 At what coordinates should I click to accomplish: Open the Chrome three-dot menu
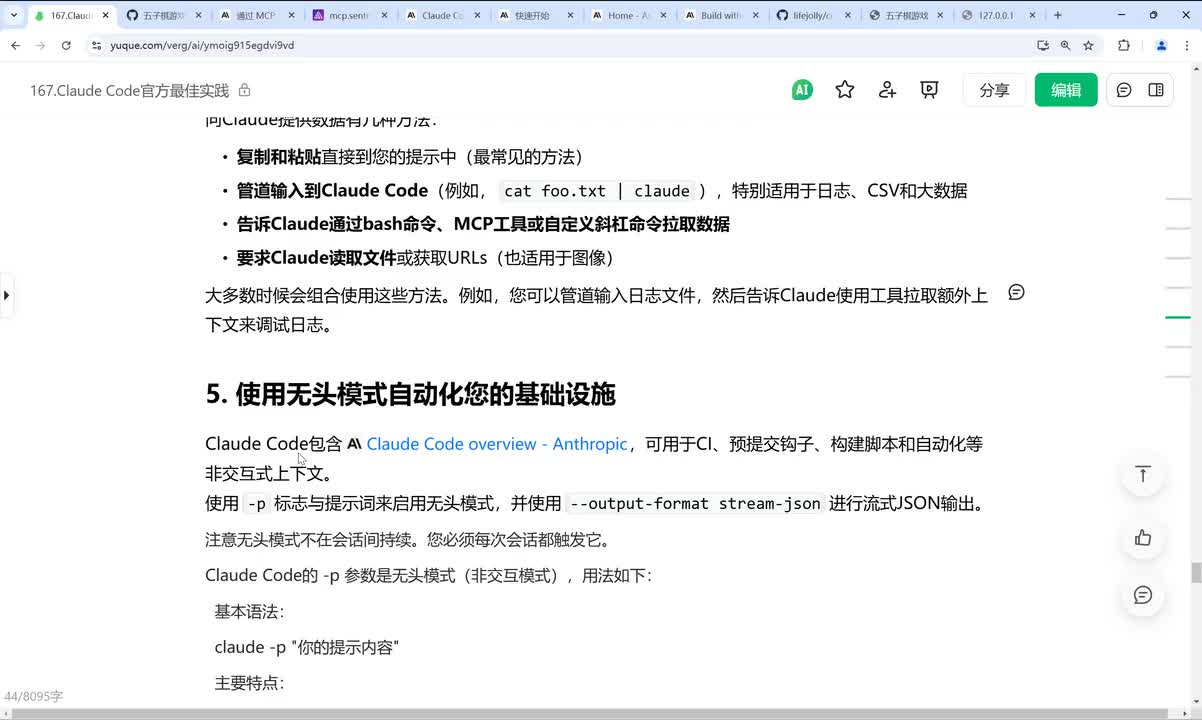1186,45
